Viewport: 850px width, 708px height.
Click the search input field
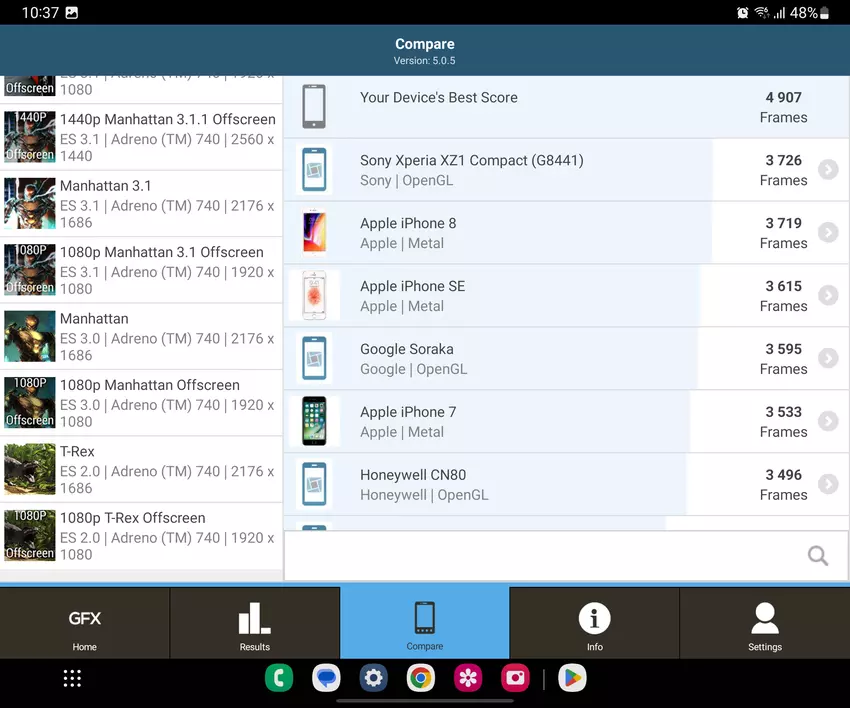(x=540, y=556)
